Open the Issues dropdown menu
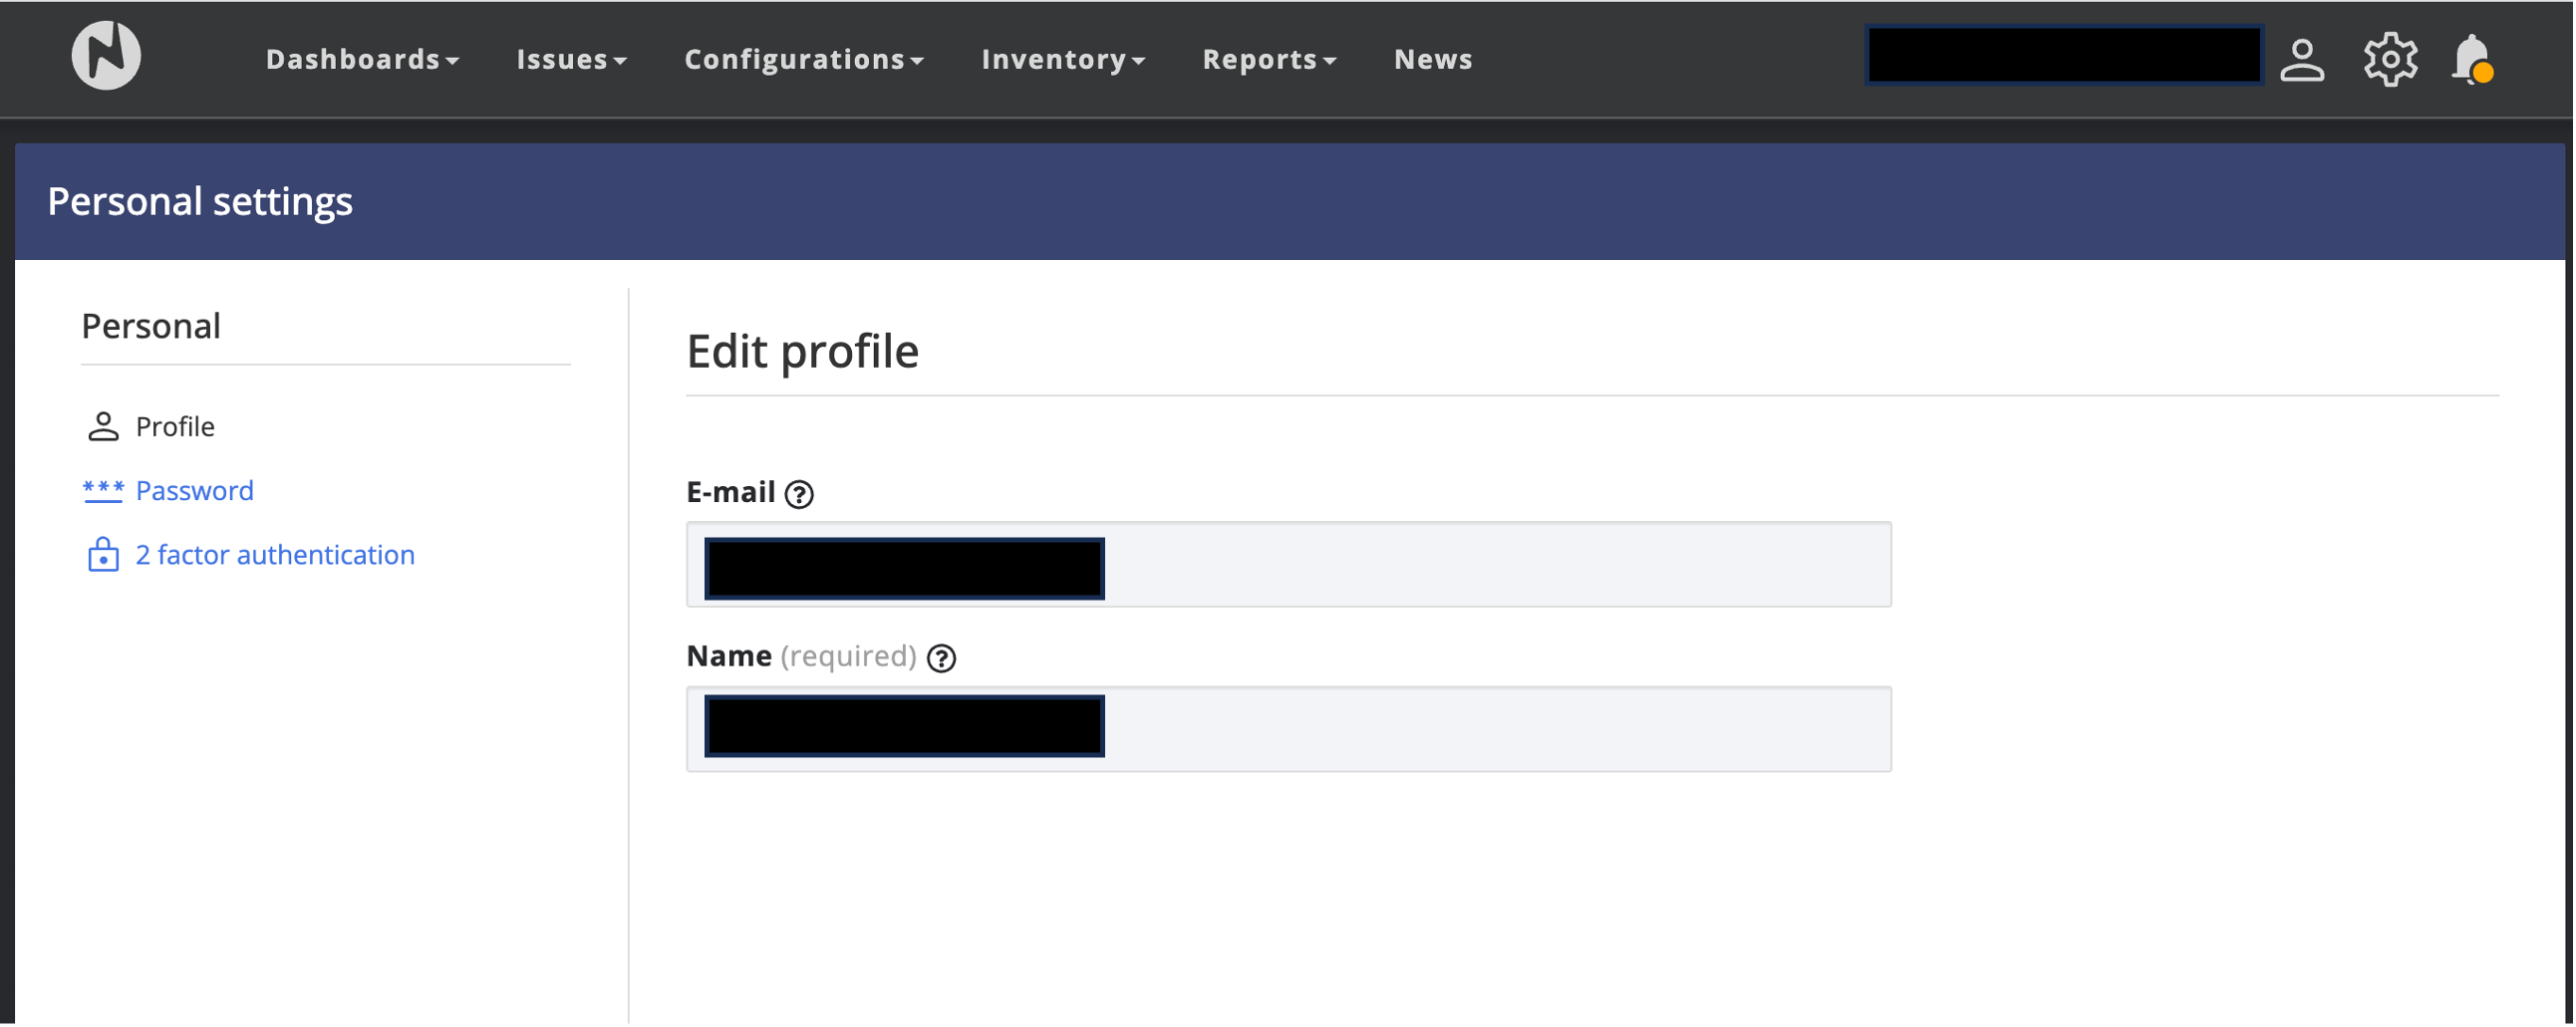This screenshot has height=1027, width=2576. 571,58
